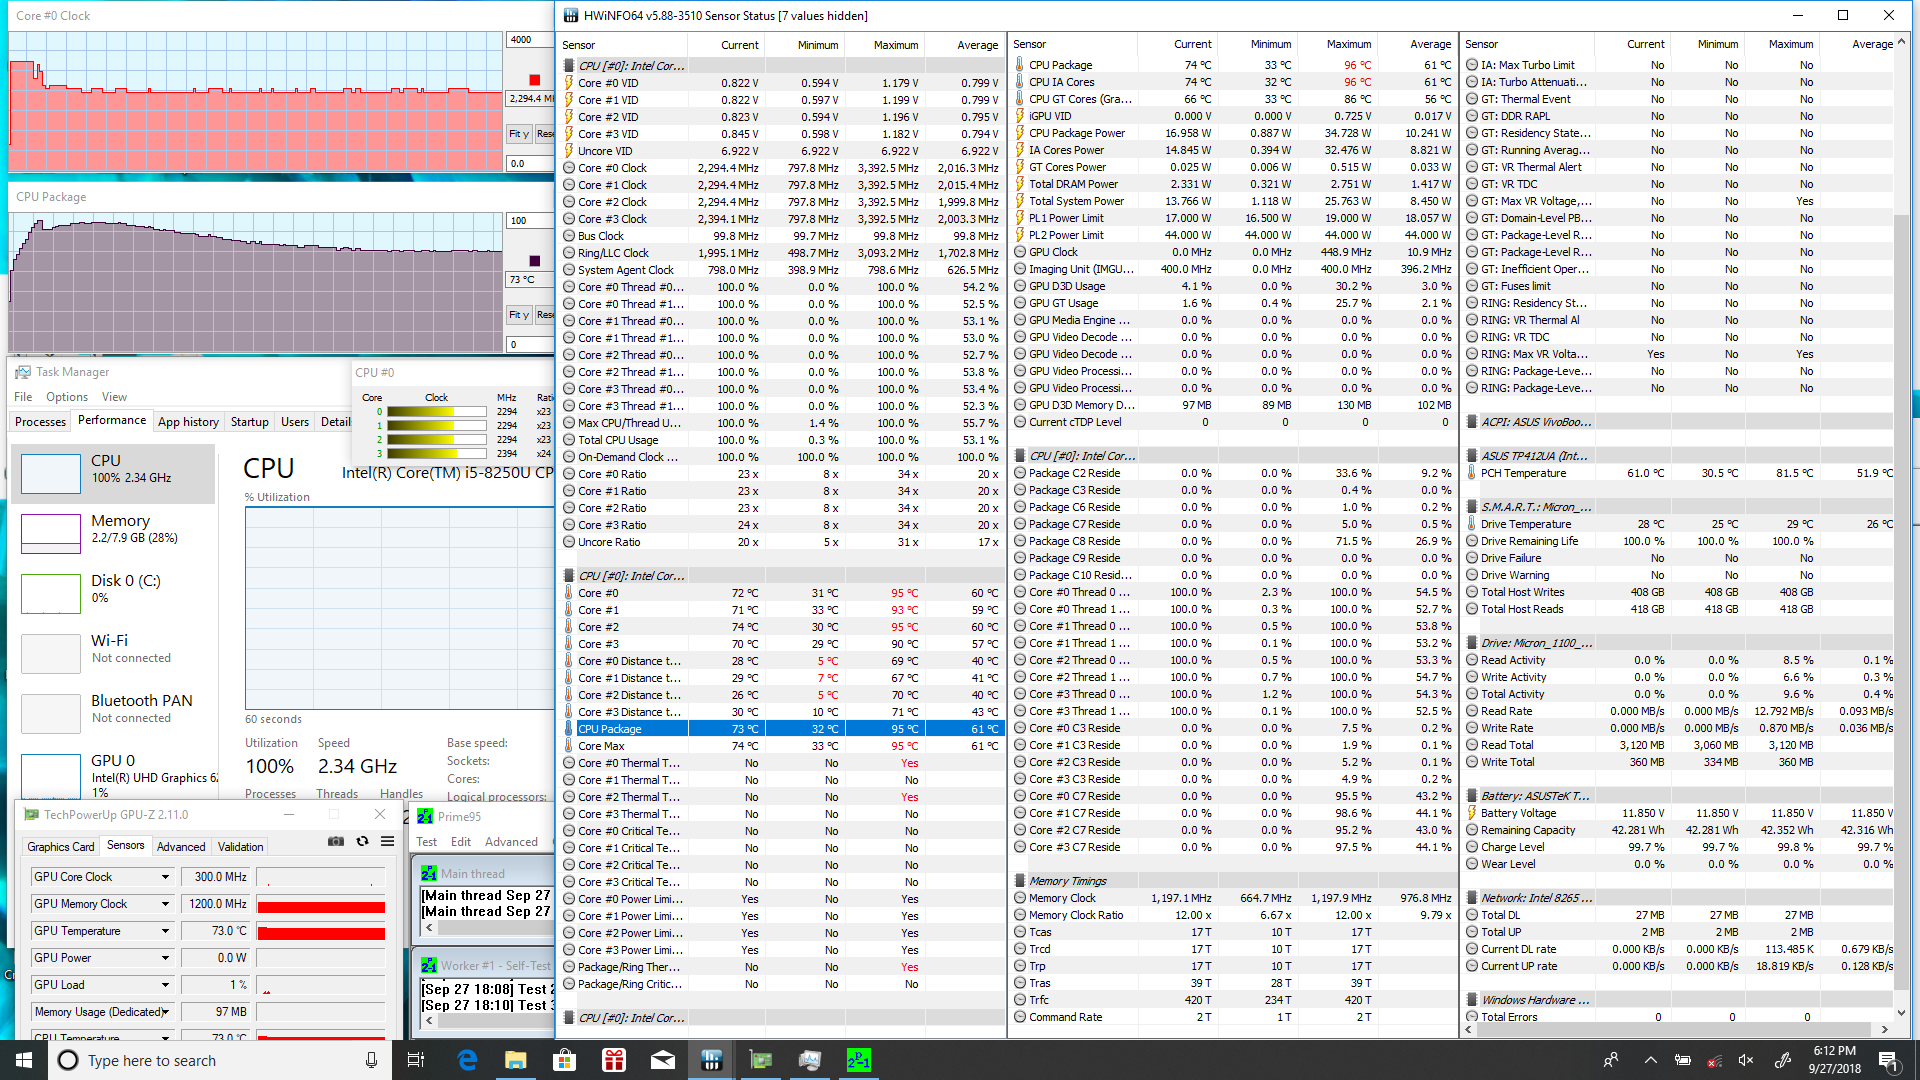Switch to the Graphics Card tab

[61, 846]
